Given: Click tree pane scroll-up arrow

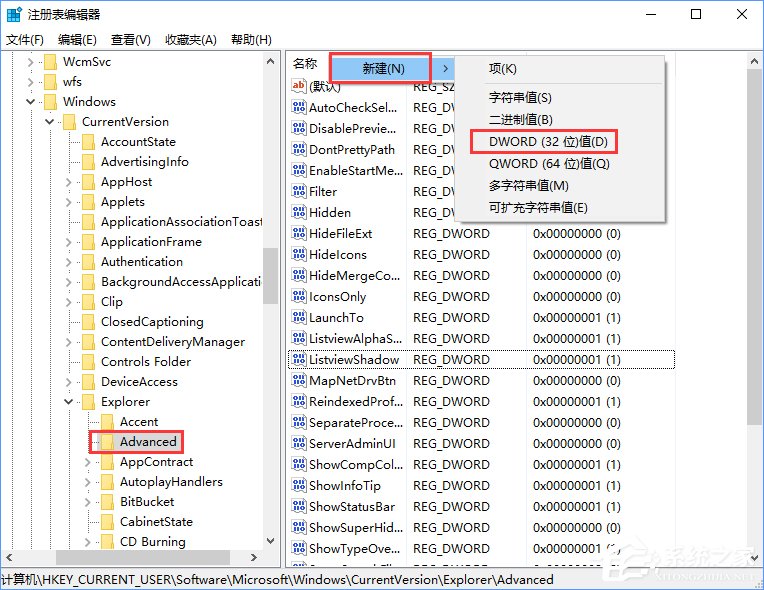Looking at the screenshot, I should 270,61.
